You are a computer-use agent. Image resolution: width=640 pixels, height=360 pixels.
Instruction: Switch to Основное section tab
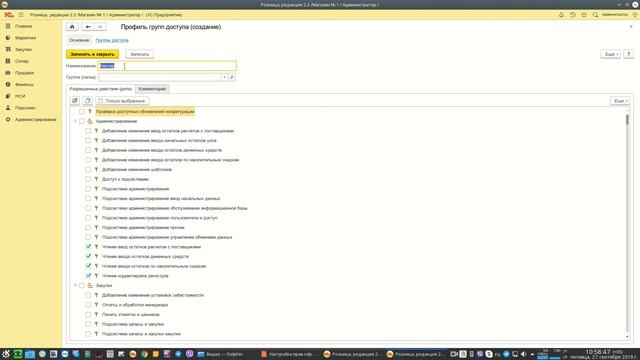(79, 40)
